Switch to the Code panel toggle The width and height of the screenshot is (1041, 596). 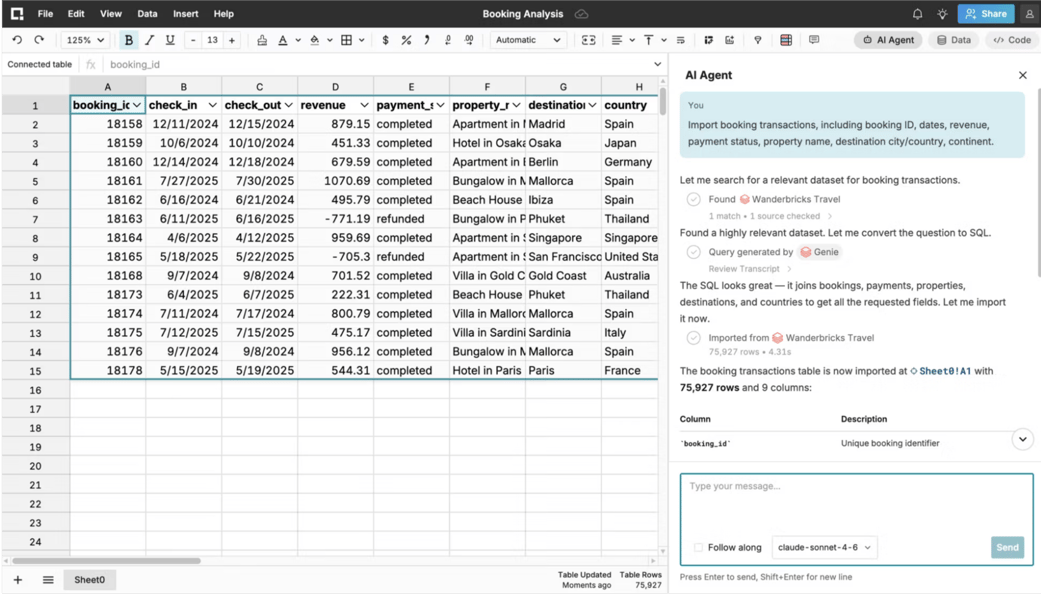[x=1012, y=40]
